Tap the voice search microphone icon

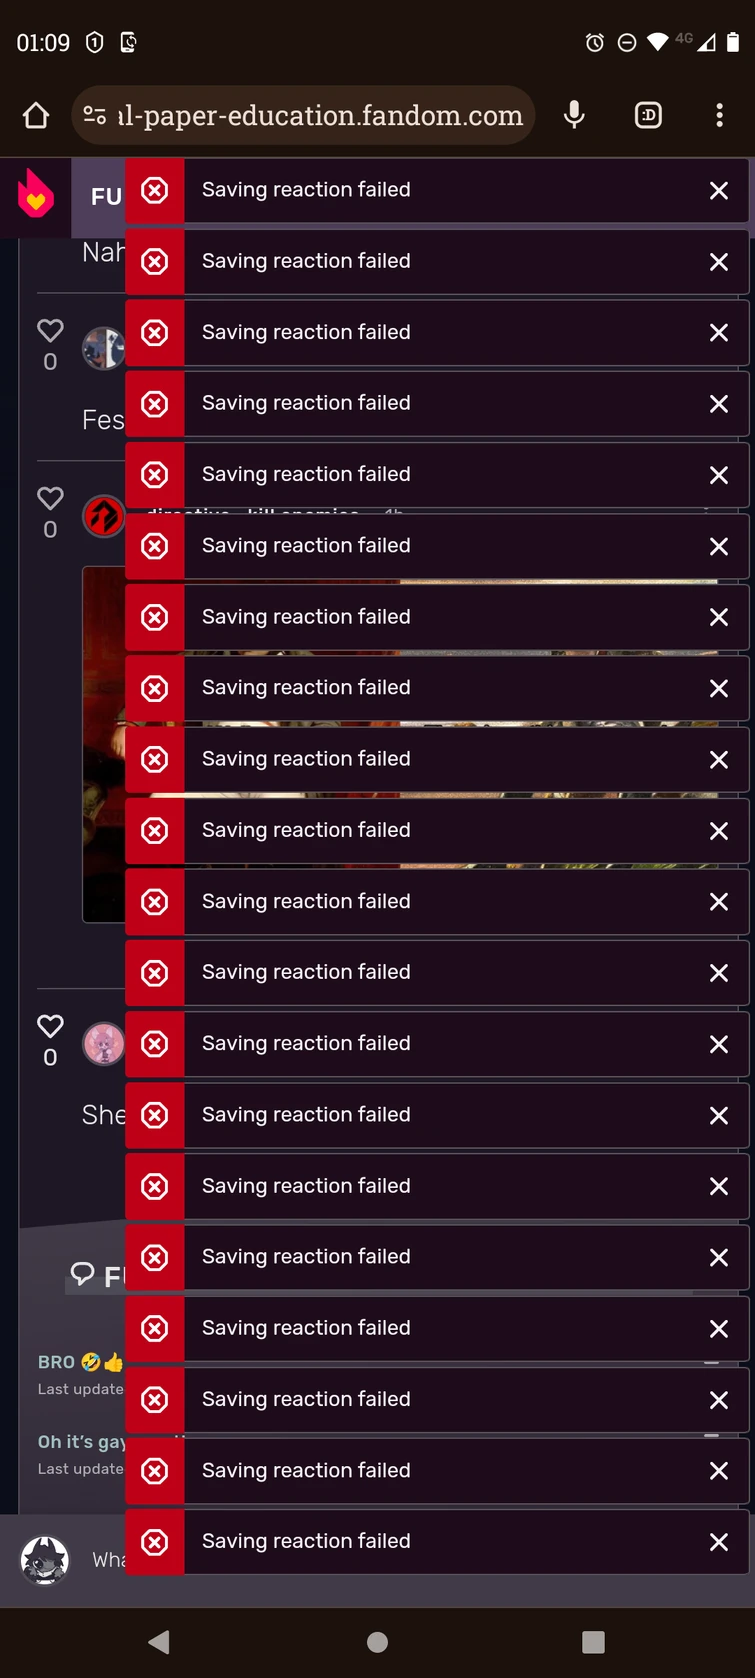click(574, 116)
